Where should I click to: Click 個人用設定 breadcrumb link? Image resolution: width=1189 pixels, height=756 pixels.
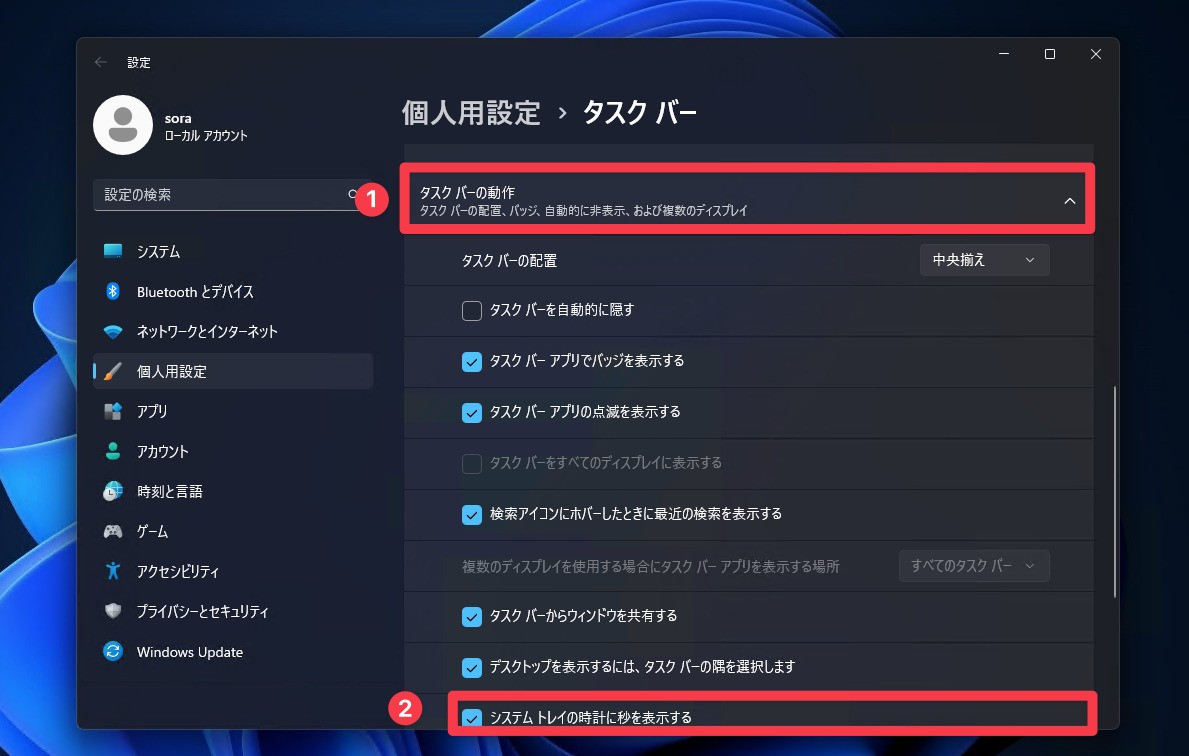click(x=471, y=113)
